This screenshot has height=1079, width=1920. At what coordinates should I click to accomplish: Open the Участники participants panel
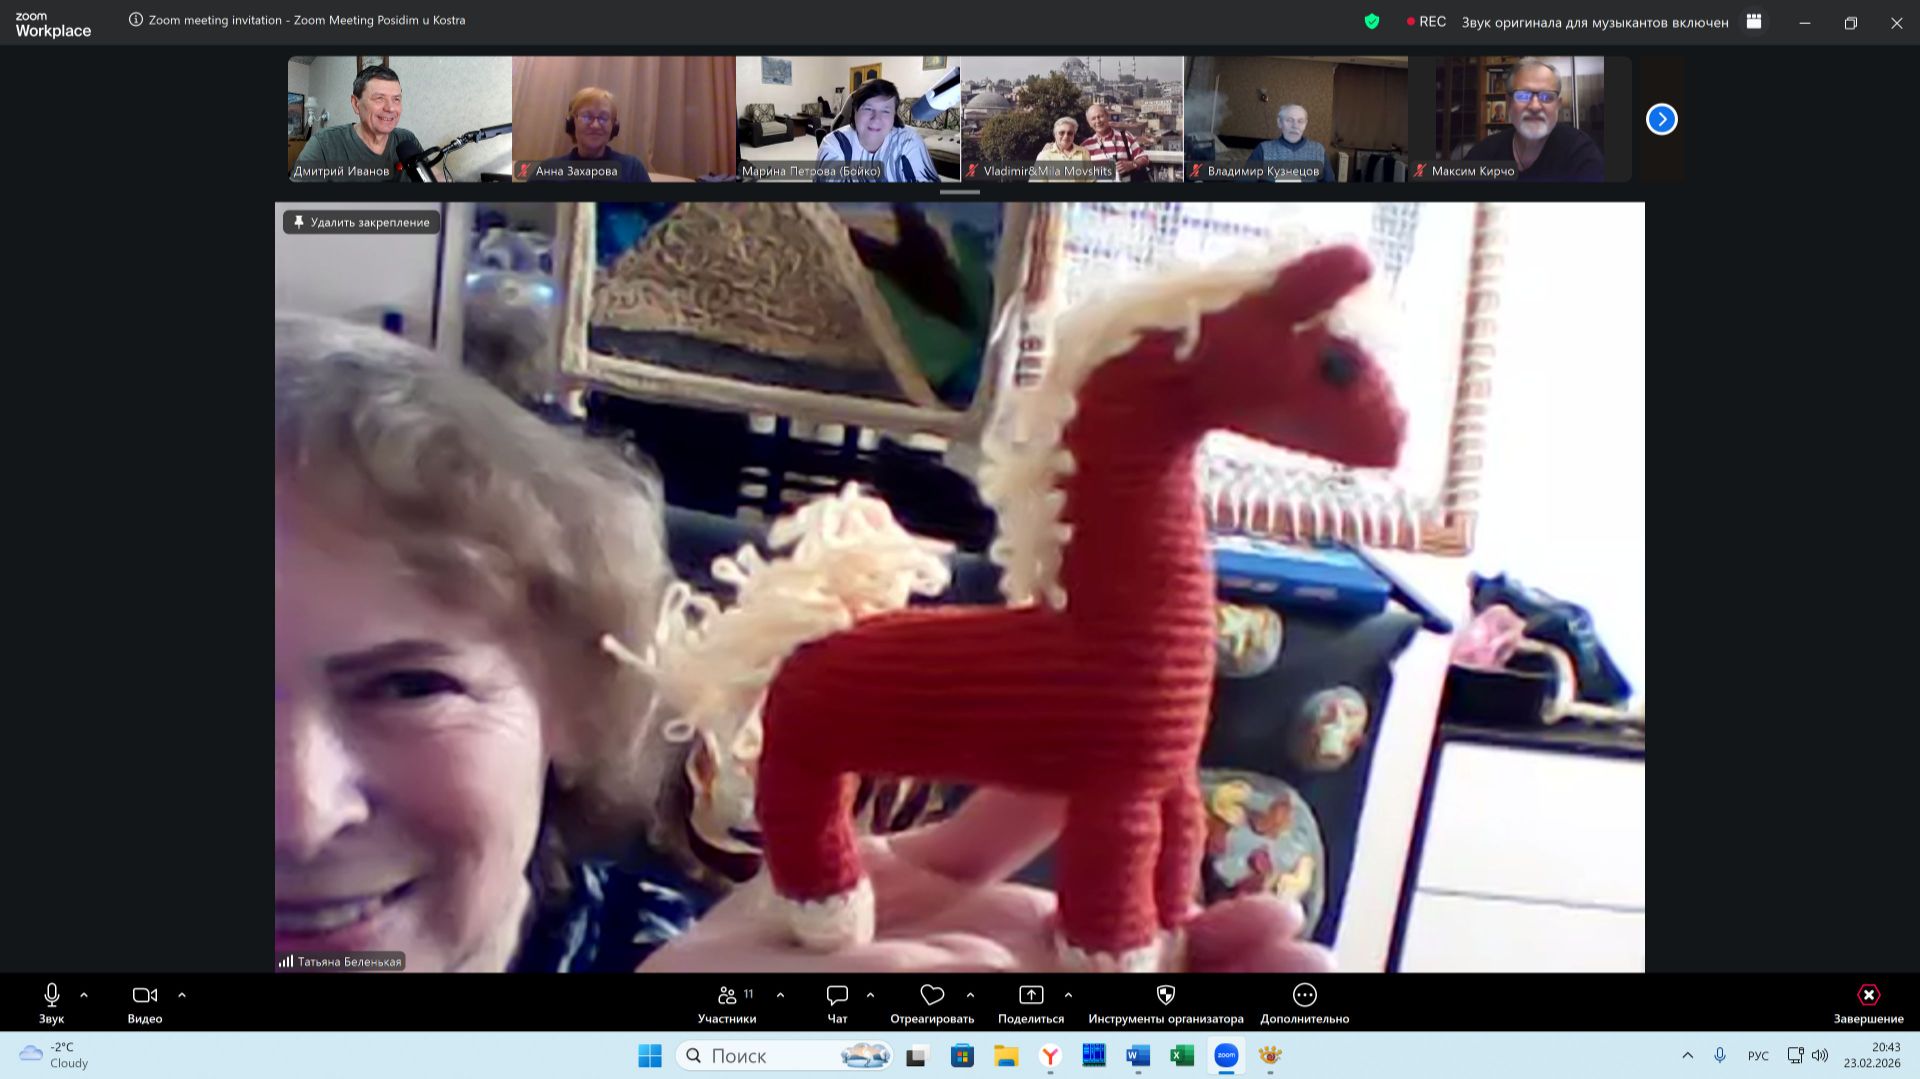tap(727, 1003)
